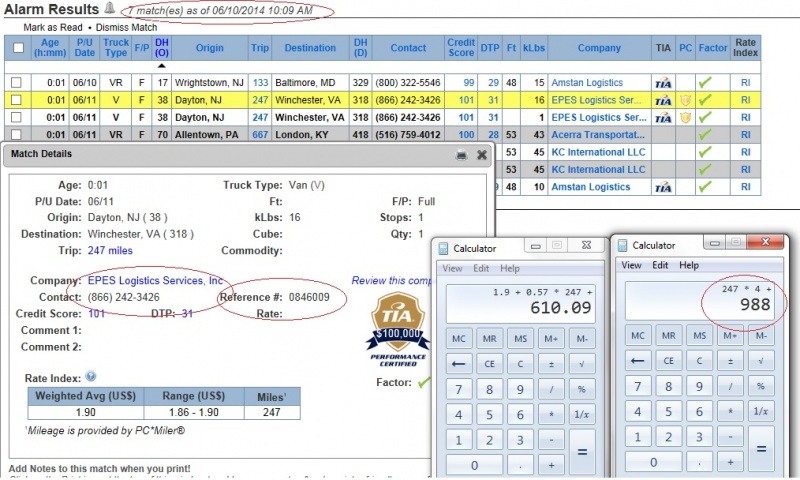Open the View menu in the right Calculator
This screenshot has width=800, height=480.
631,265
